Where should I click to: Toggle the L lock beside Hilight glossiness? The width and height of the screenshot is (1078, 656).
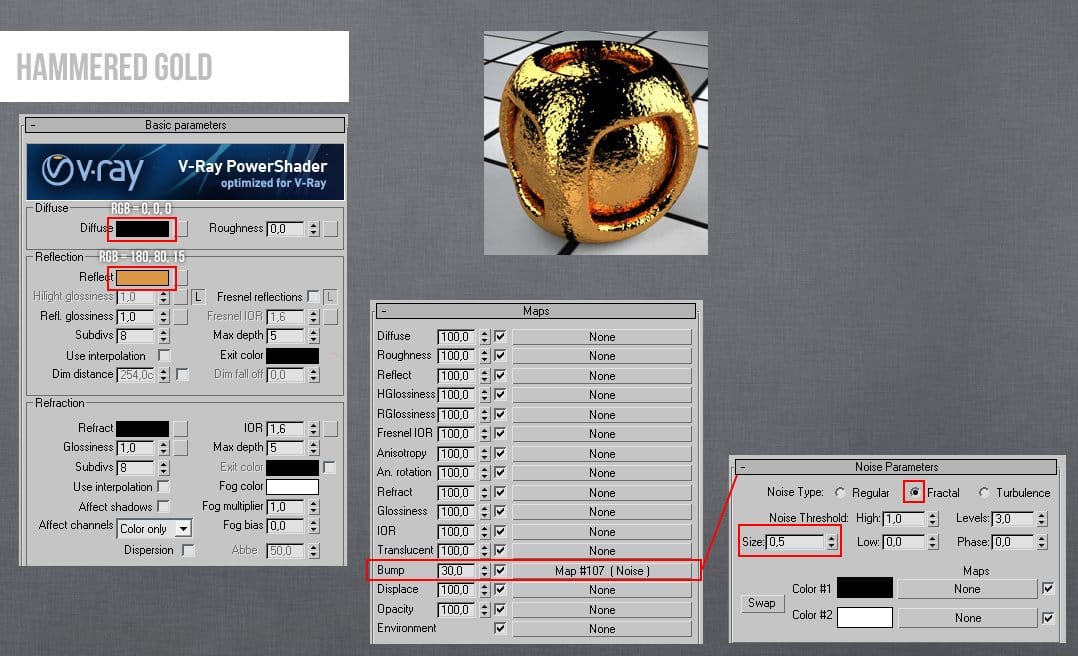[198, 297]
